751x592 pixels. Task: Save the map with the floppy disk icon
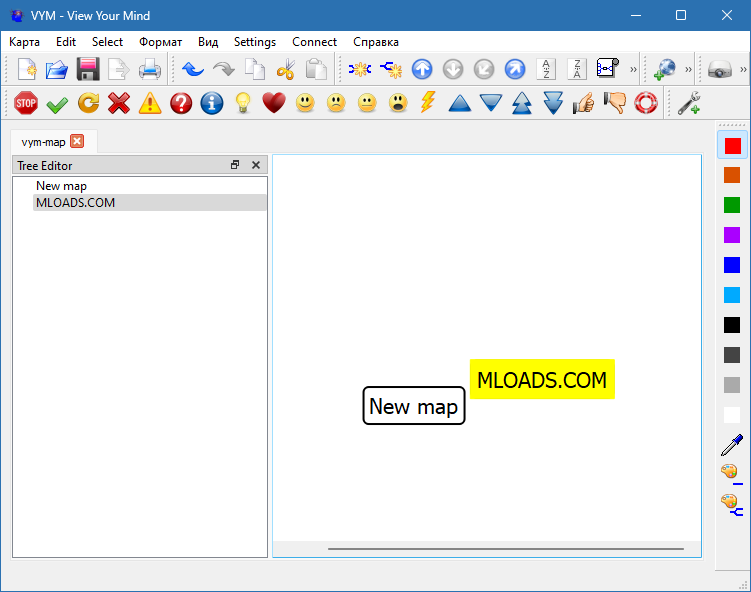click(x=88, y=69)
